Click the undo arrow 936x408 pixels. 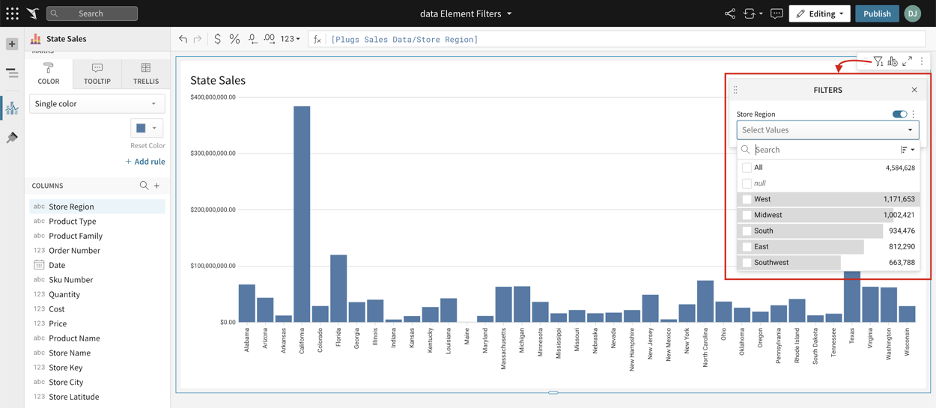point(183,39)
